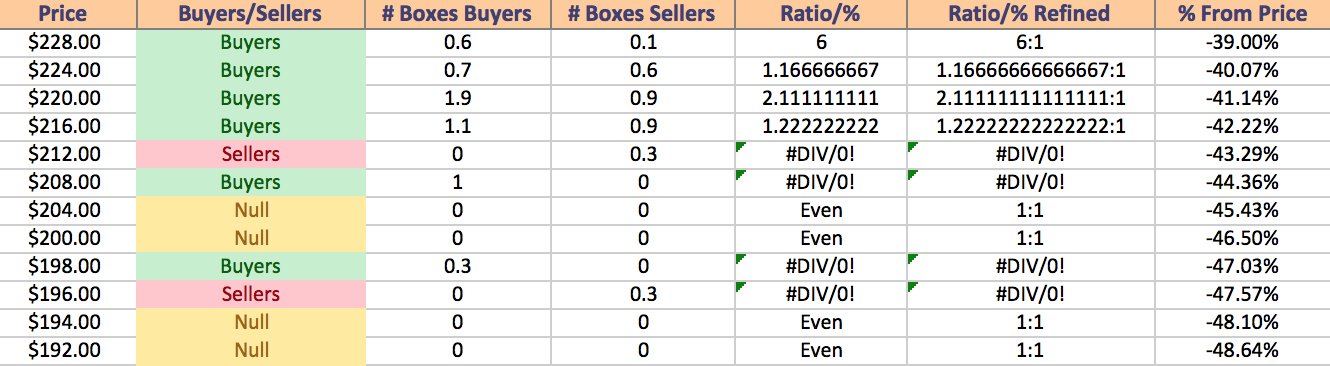Image resolution: width=1330 pixels, height=366 pixels.
Task: Click the green error indicator in $212.00 Ratio/% cell
Action: coord(741,147)
